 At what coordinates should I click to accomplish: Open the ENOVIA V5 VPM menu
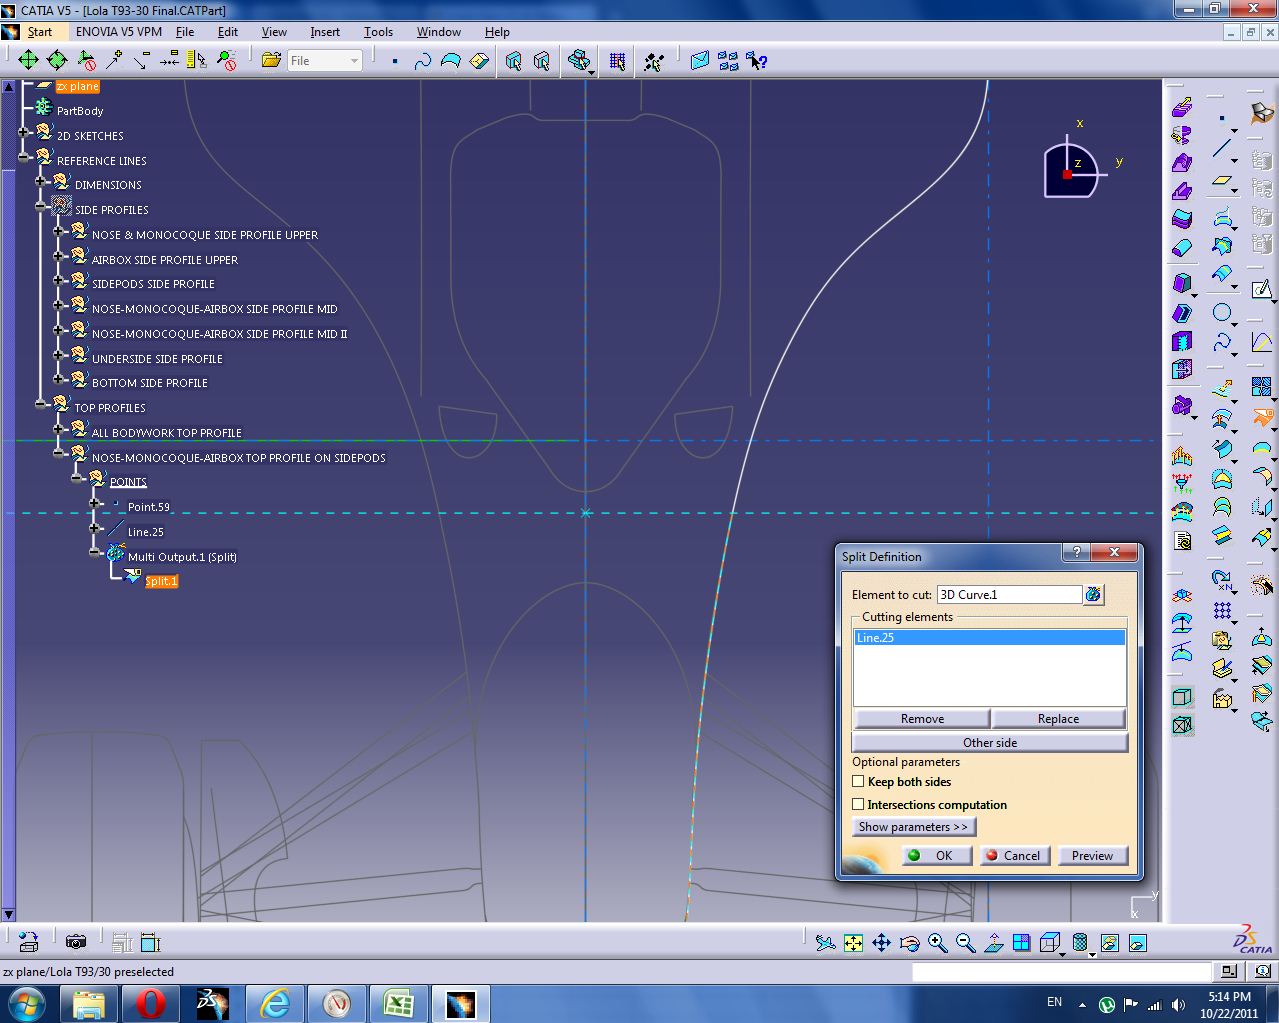119,32
